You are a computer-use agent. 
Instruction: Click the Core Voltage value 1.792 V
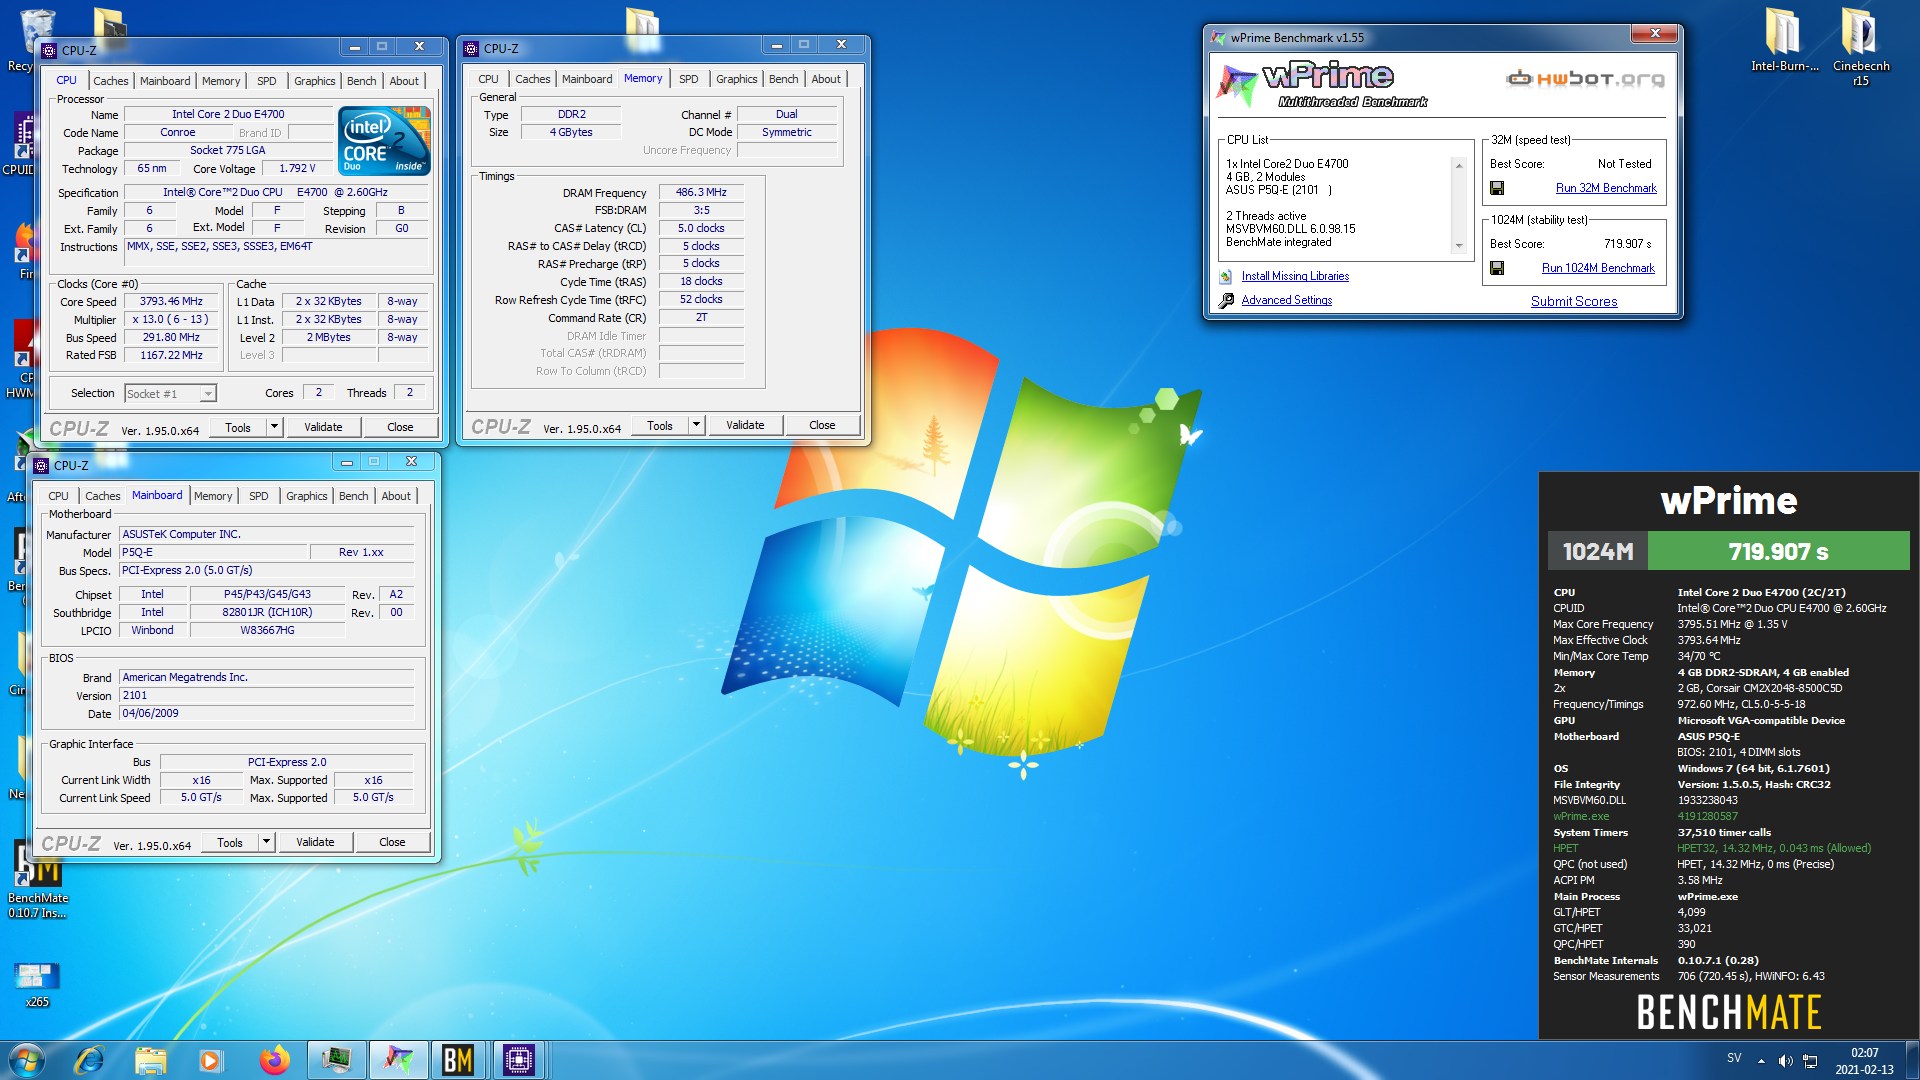[297, 168]
